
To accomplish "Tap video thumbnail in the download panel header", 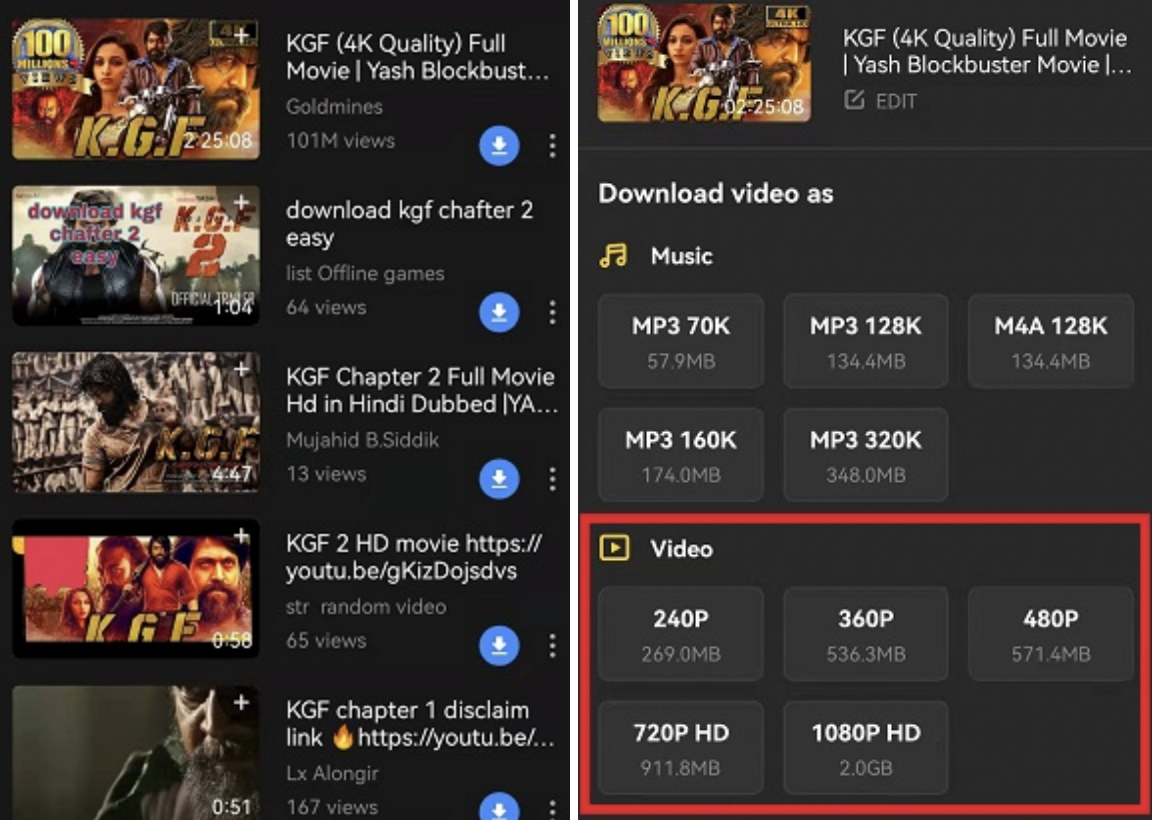I will click(705, 62).
